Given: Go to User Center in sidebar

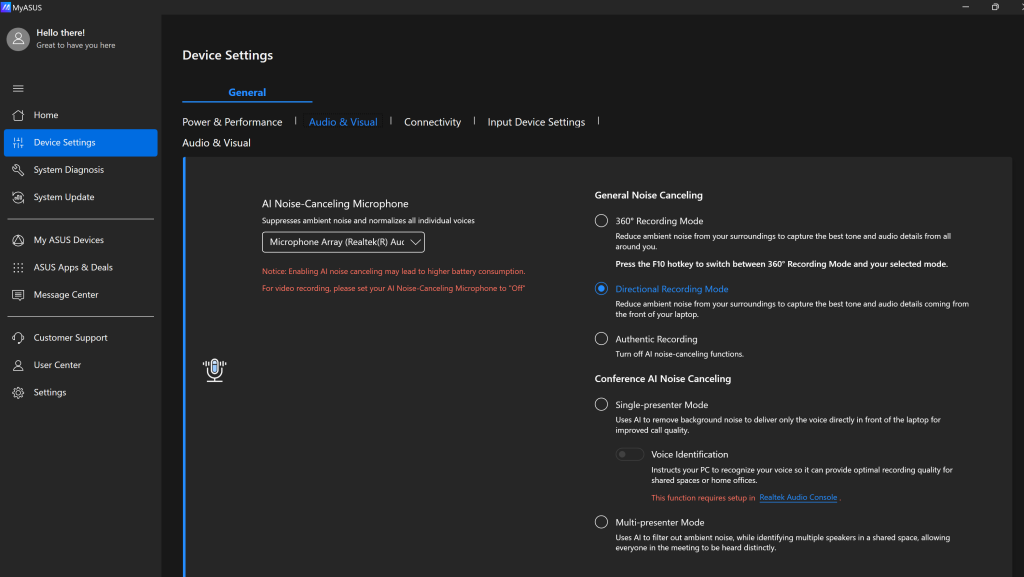Looking at the screenshot, I should click(x=57, y=365).
